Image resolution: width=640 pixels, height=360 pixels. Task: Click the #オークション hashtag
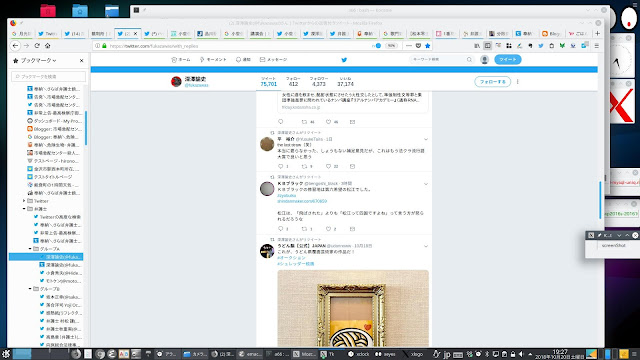(x=291, y=258)
